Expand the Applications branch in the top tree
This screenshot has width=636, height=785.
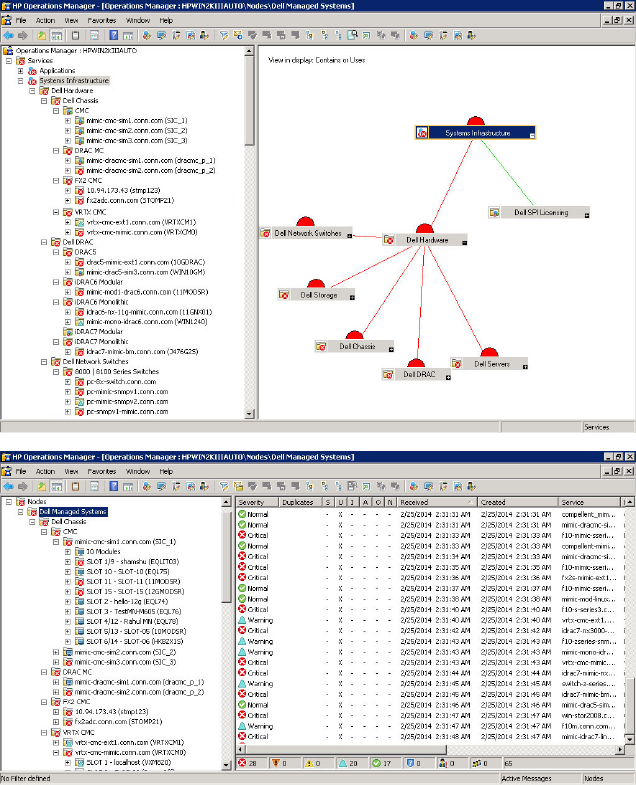click(21, 71)
